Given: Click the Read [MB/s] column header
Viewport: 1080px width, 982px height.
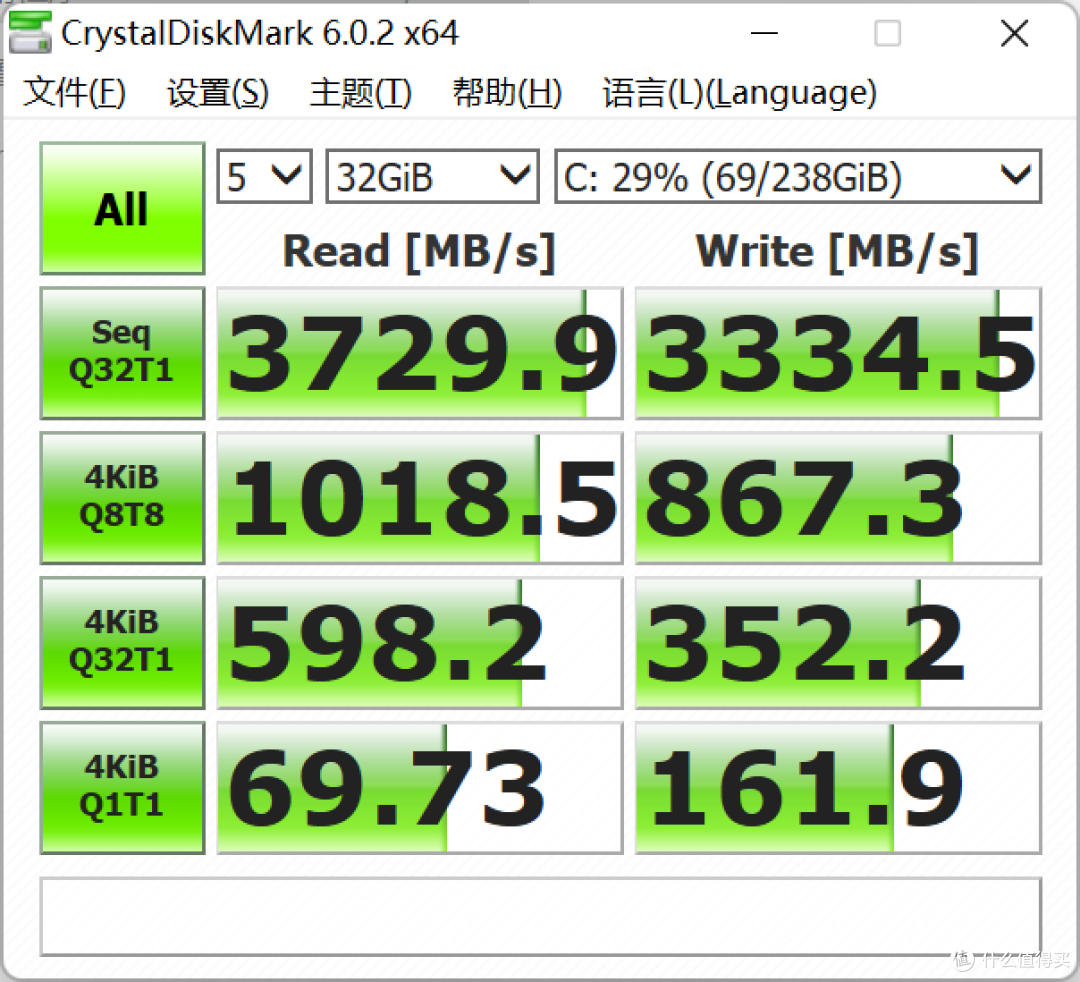Looking at the screenshot, I should click(x=419, y=252).
